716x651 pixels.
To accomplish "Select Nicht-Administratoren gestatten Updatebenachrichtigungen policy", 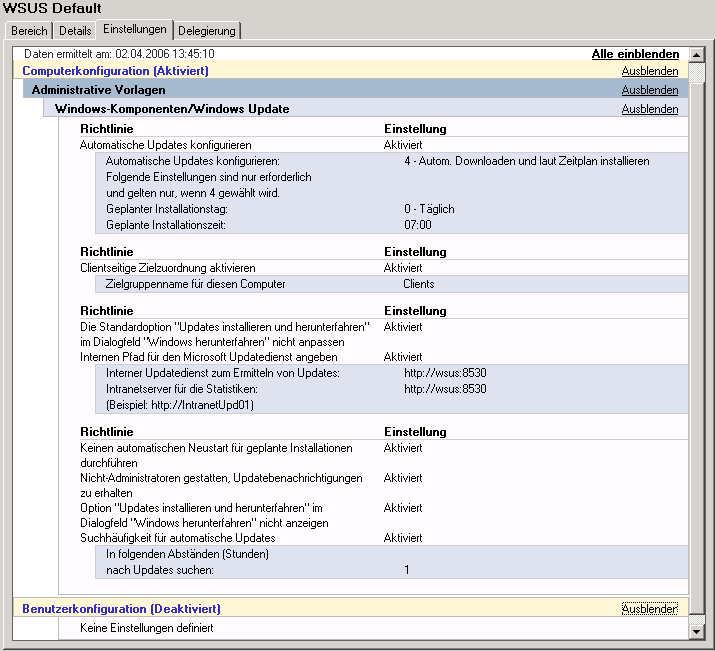I will click(221, 486).
